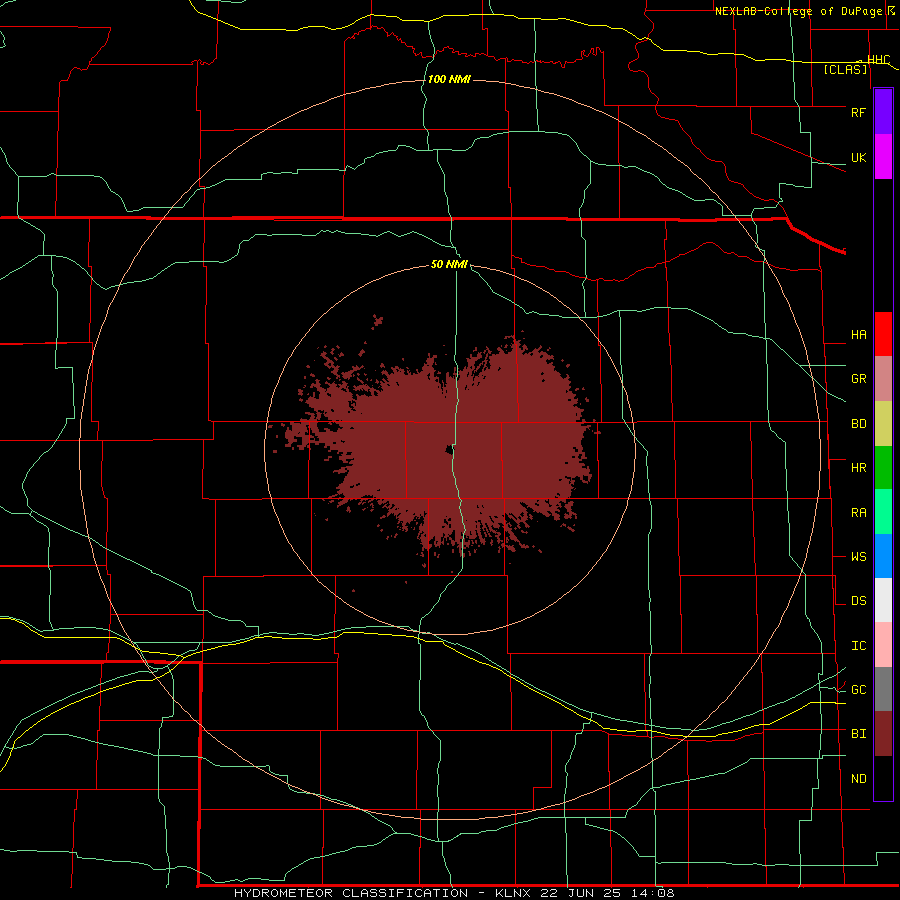The height and width of the screenshot is (900, 900).
Task: Click the radar site center gap in the echo
Action: (x=448, y=449)
